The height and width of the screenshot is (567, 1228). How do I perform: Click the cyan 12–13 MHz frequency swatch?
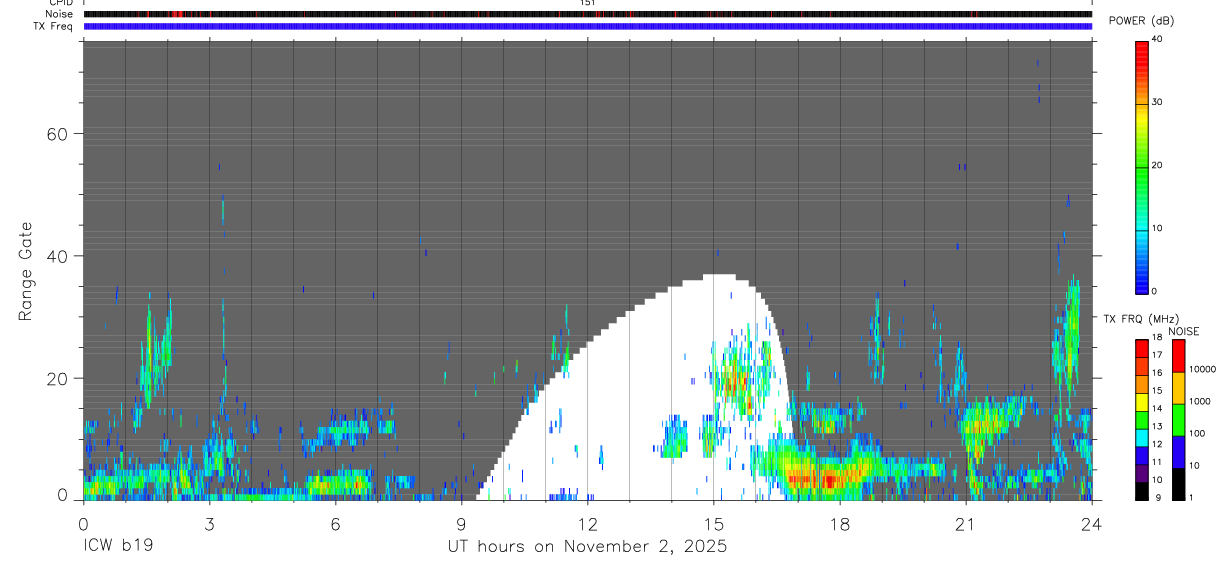coord(1142,437)
